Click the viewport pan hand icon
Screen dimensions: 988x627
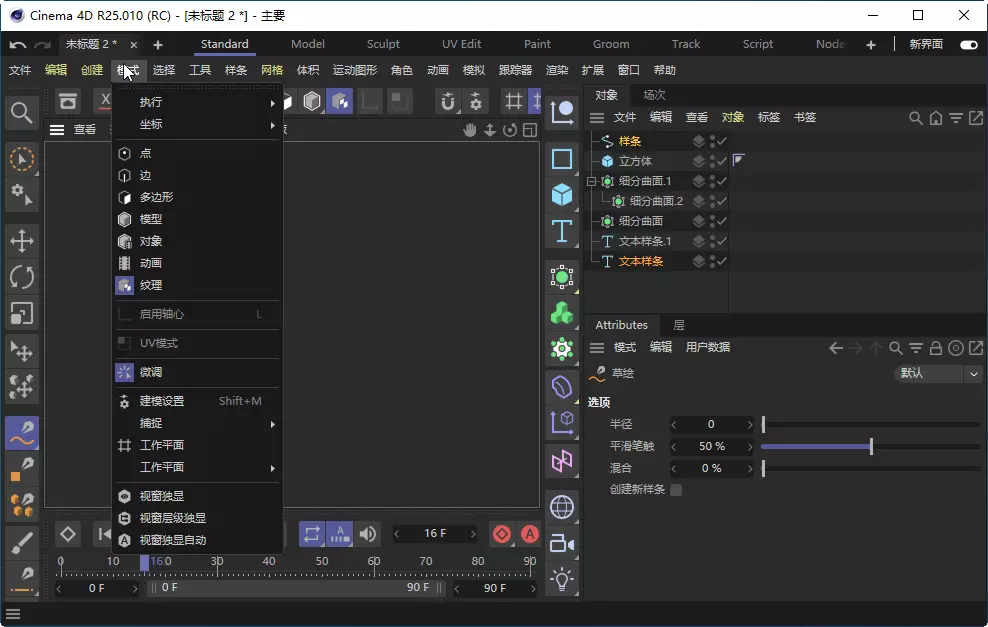[469, 130]
